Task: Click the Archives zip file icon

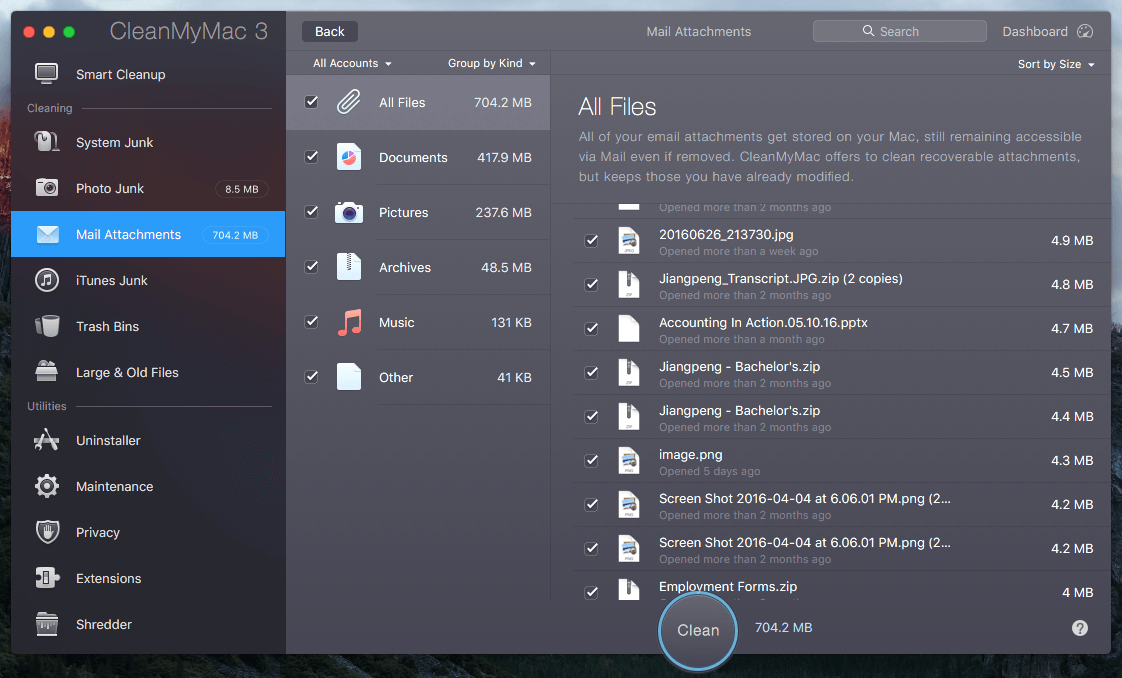Action: [x=348, y=267]
